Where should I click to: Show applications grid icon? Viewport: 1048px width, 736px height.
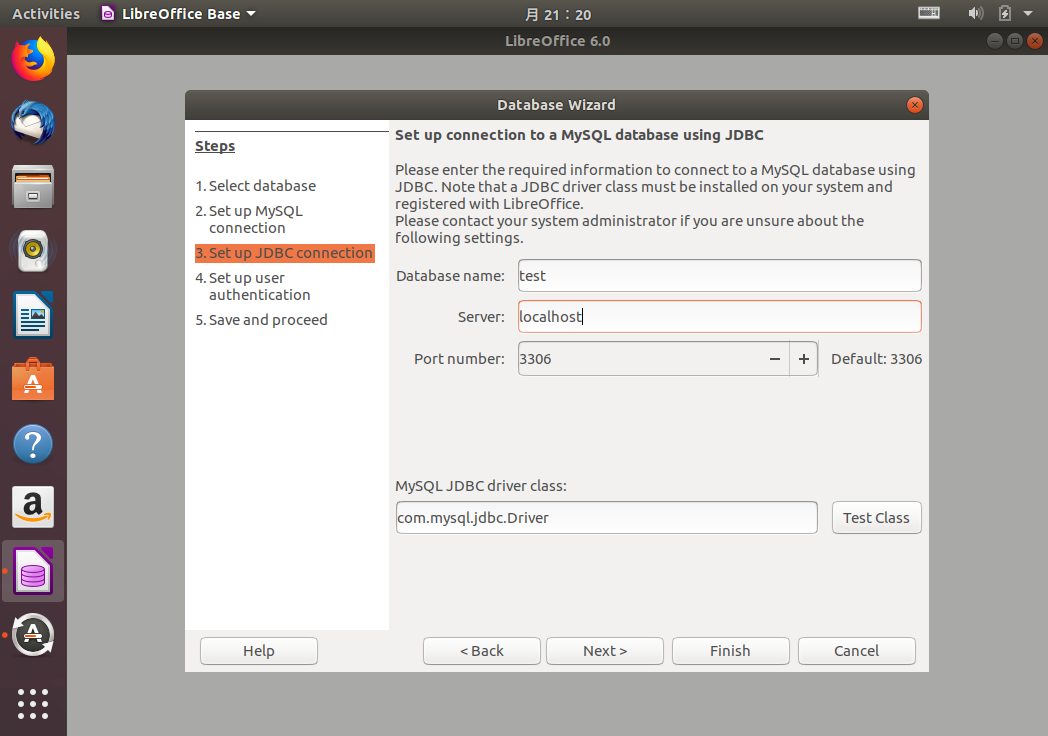pyautogui.click(x=33, y=704)
